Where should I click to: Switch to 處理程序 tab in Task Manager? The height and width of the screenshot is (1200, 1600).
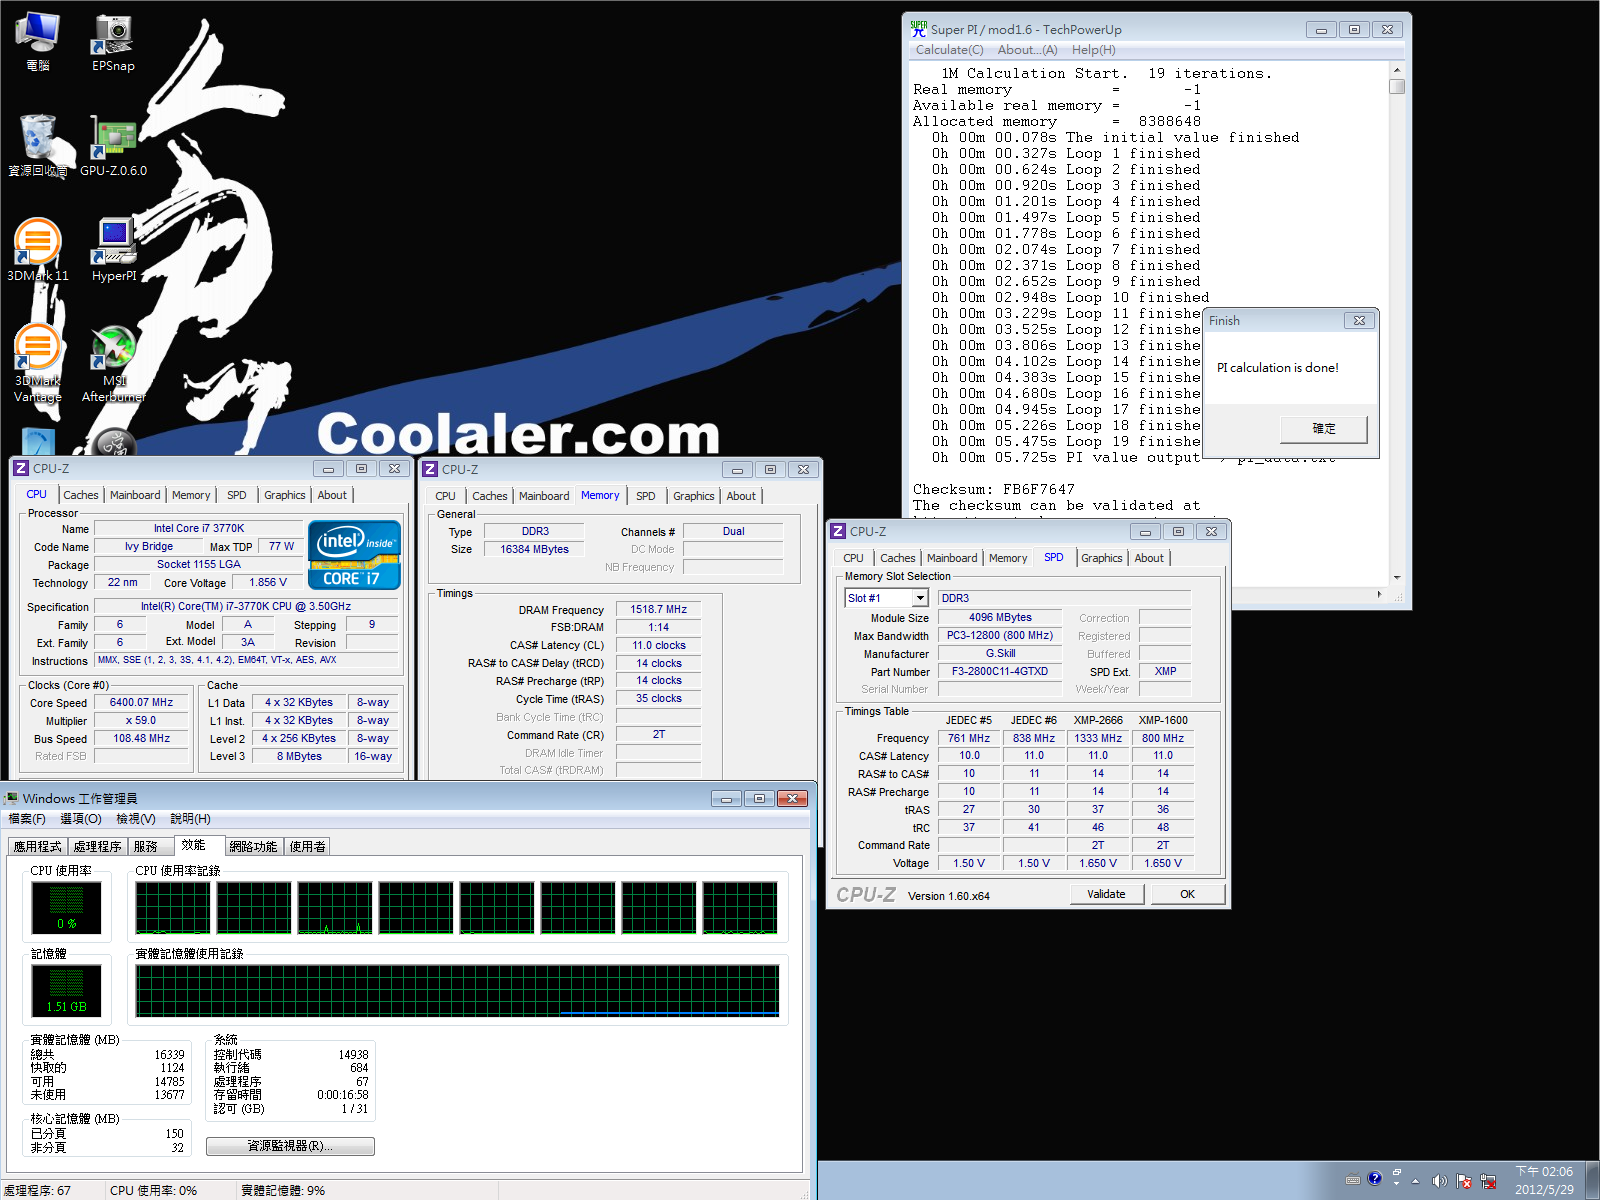point(97,846)
